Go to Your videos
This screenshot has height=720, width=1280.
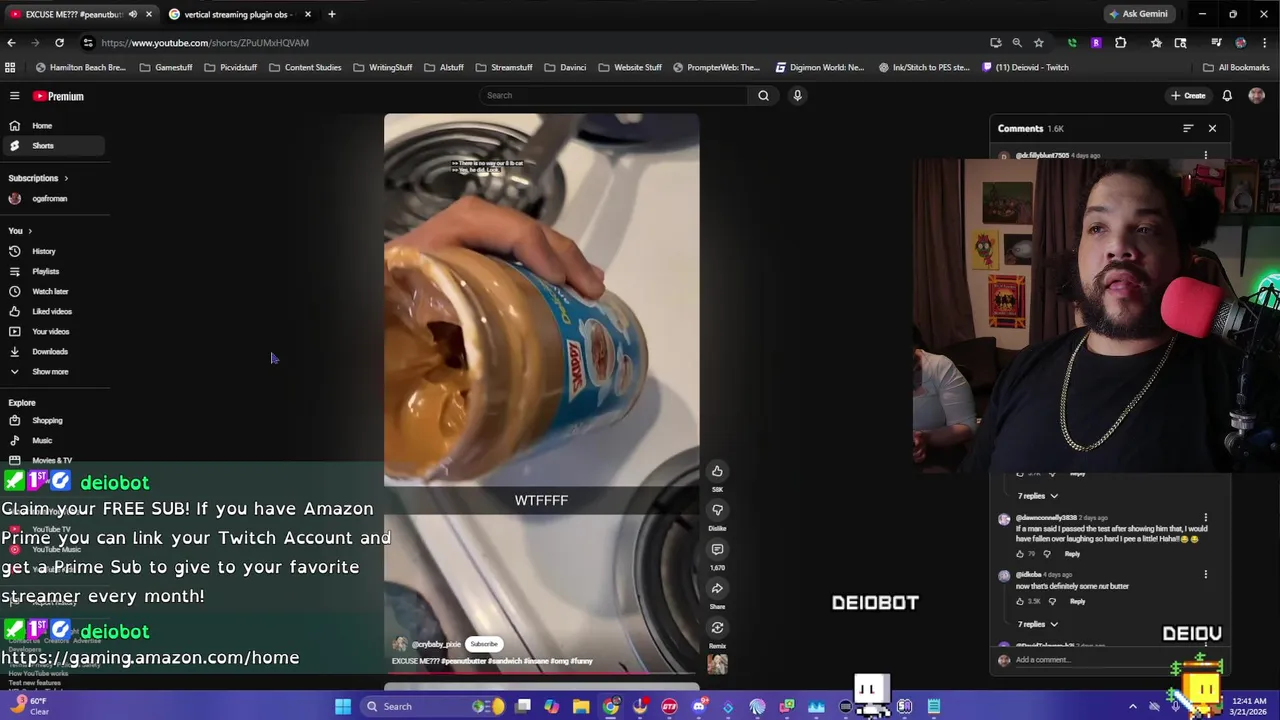(x=52, y=331)
